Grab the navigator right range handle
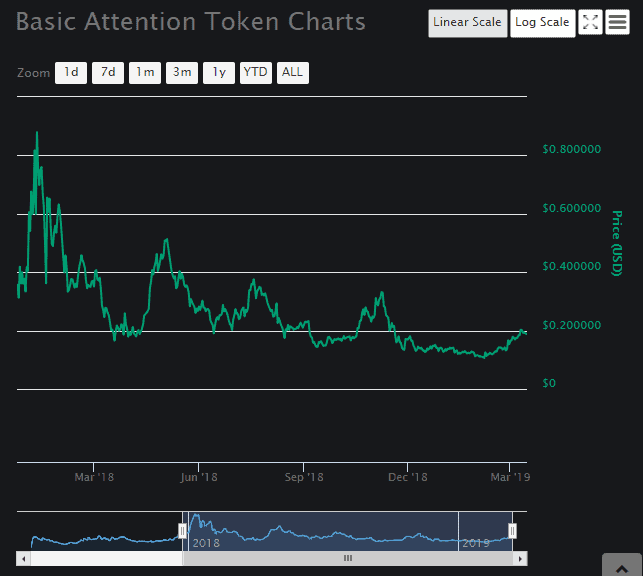 click(x=512, y=531)
